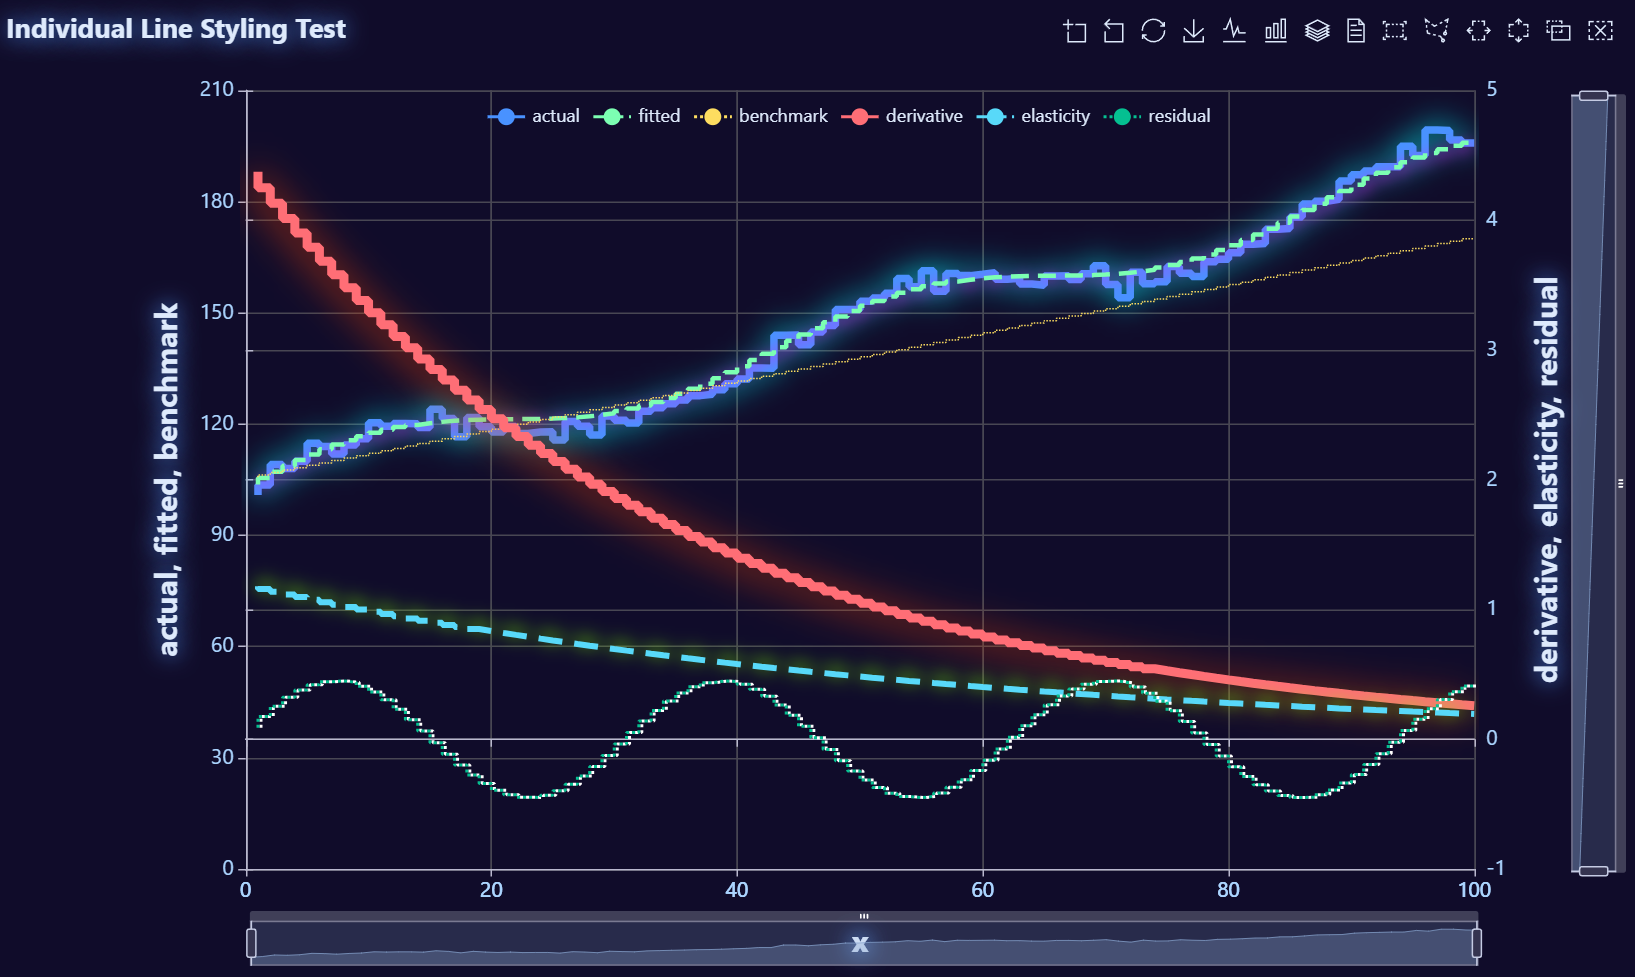The image size is (1635, 977).
Task: Choose the horizontal brush selection tool
Action: (1478, 31)
